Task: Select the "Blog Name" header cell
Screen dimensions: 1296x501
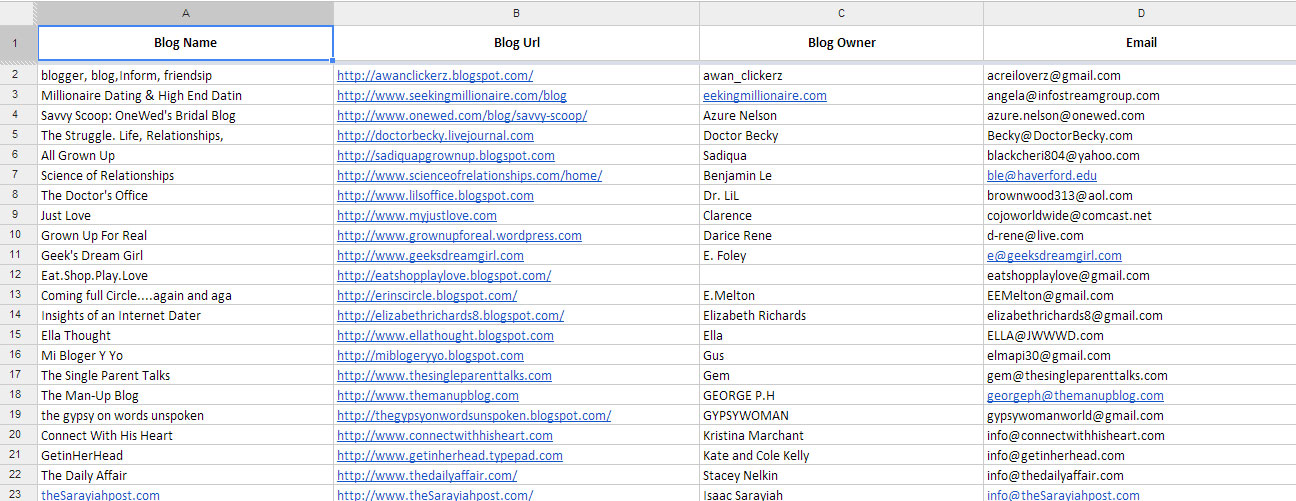Action: coord(185,43)
